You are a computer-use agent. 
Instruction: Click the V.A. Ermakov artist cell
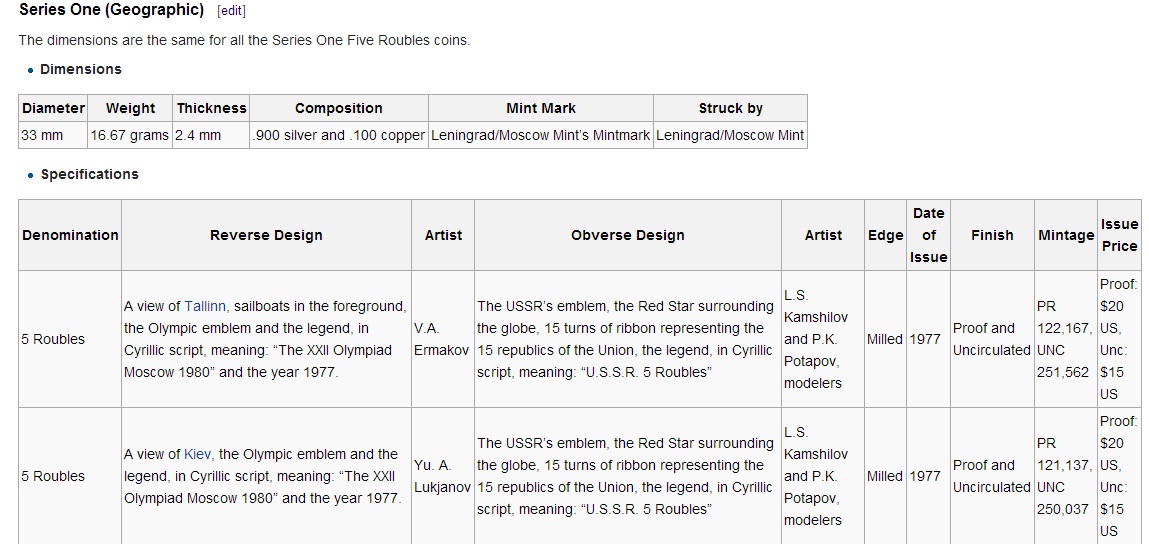(x=443, y=339)
